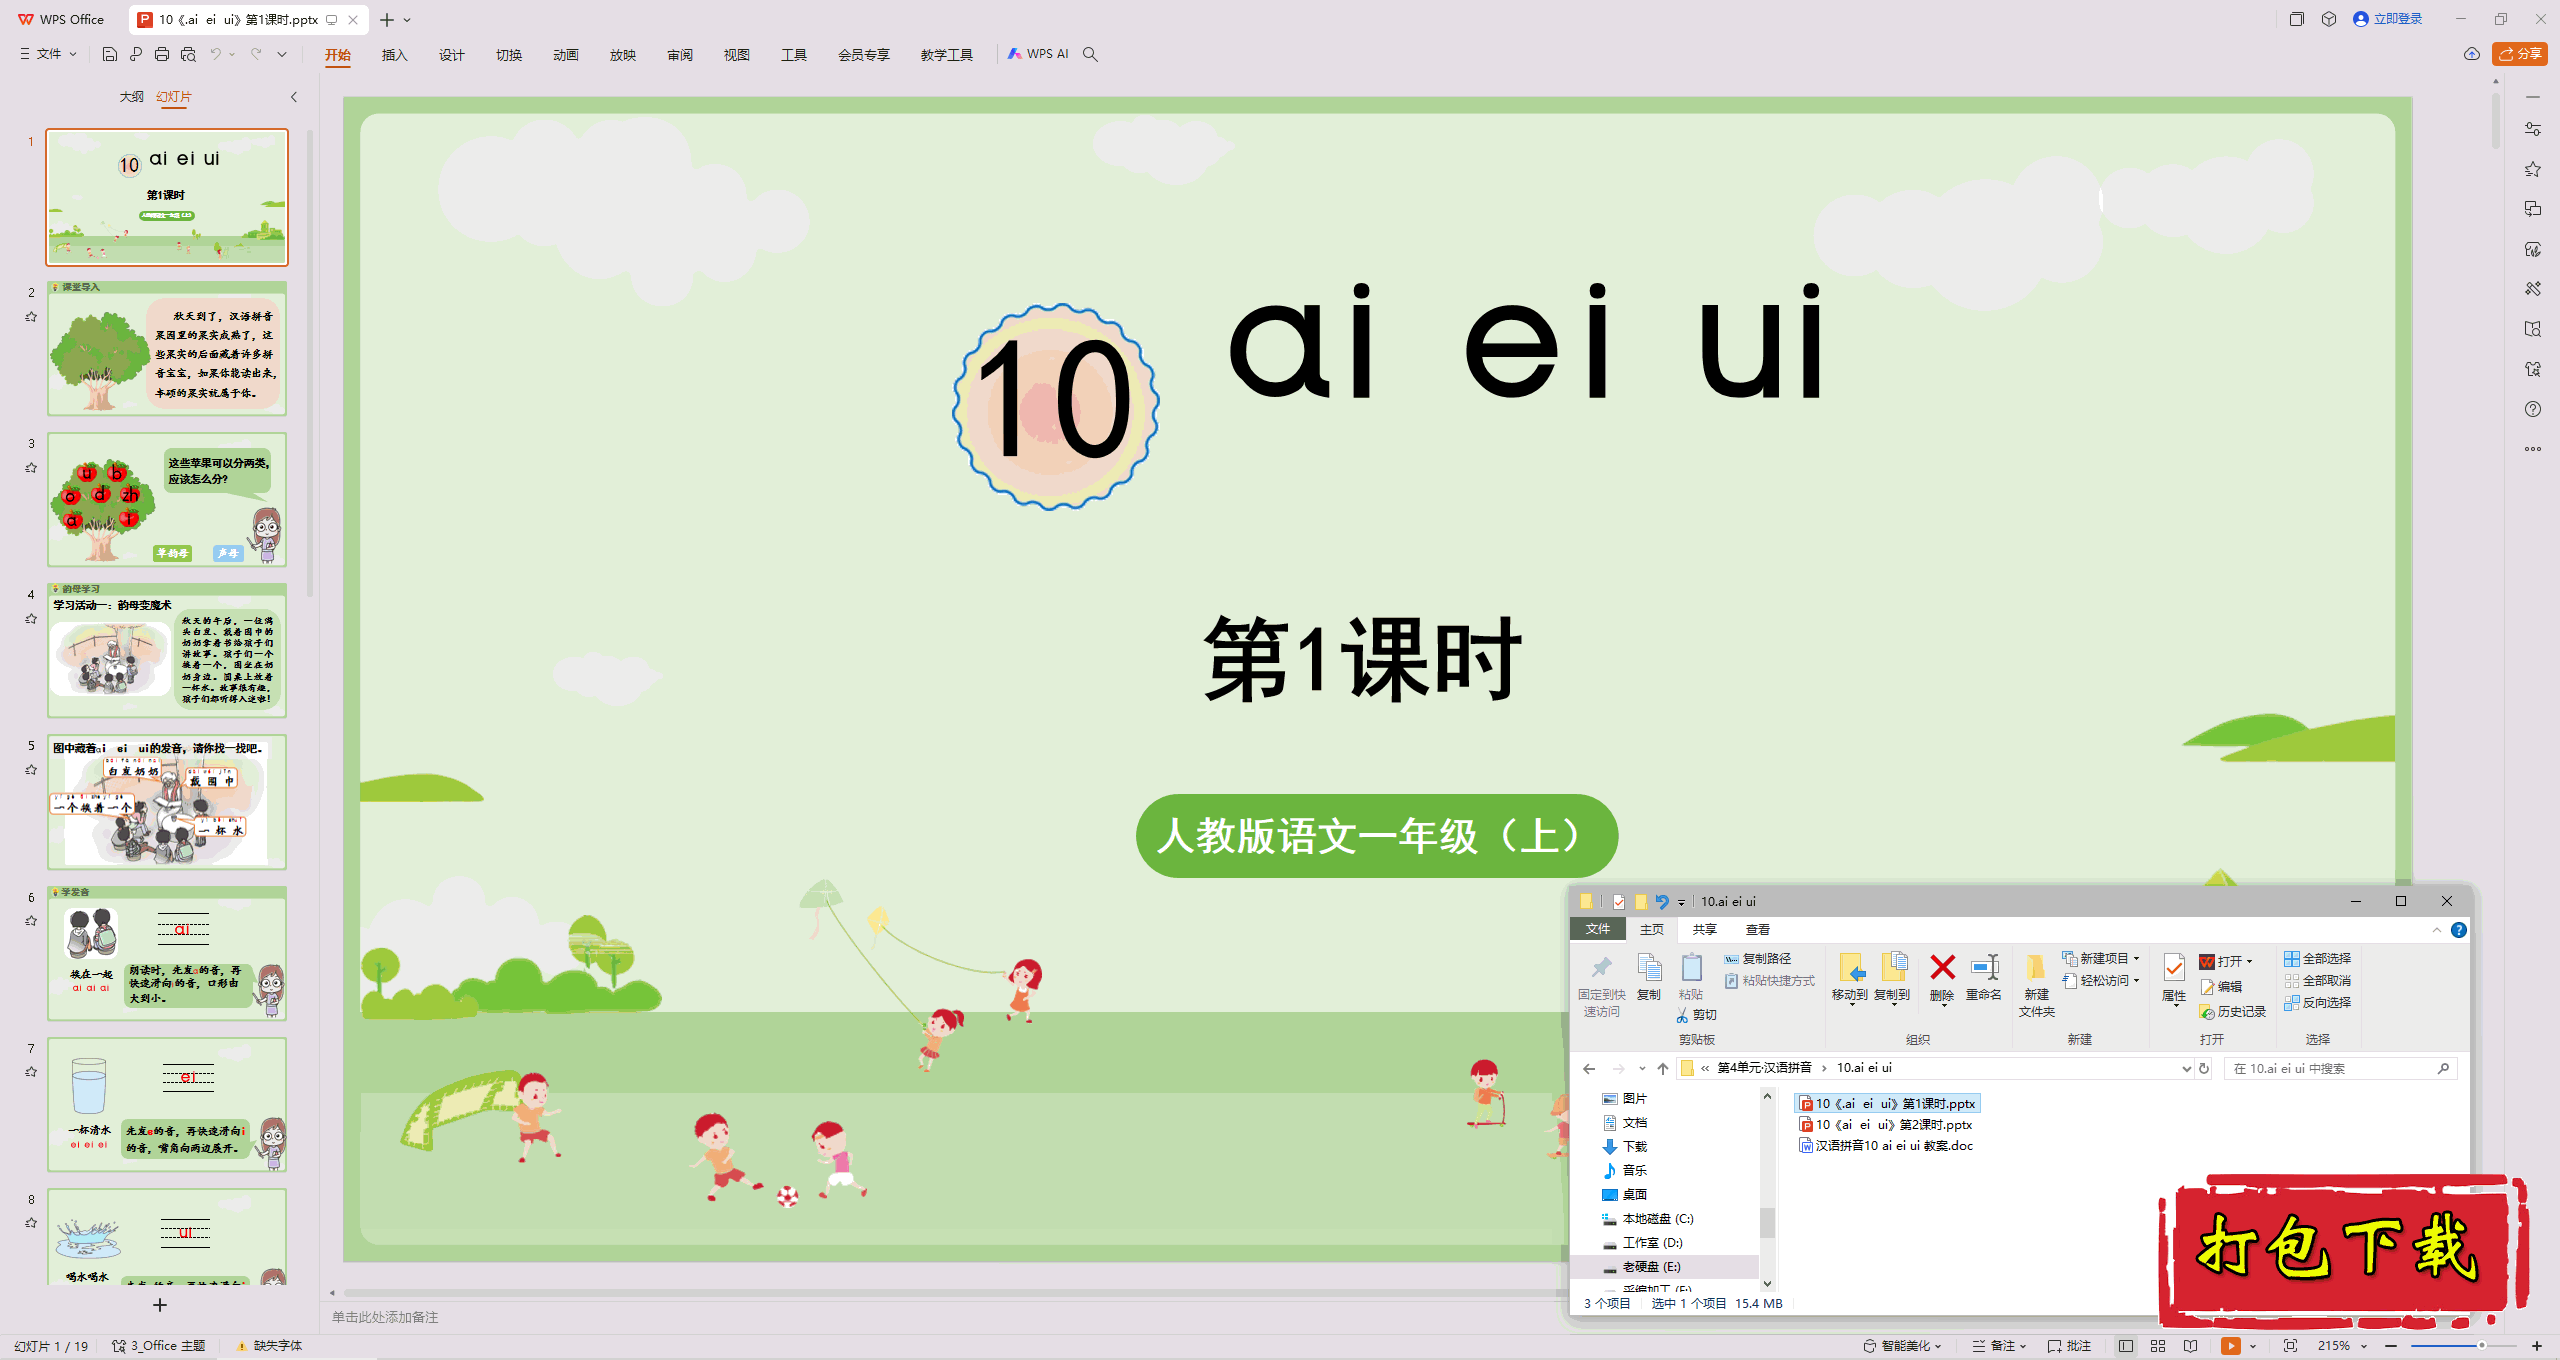The width and height of the screenshot is (2560, 1360).
Task: Add a new slide with the plus button
Action: pyautogui.click(x=160, y=1305)
